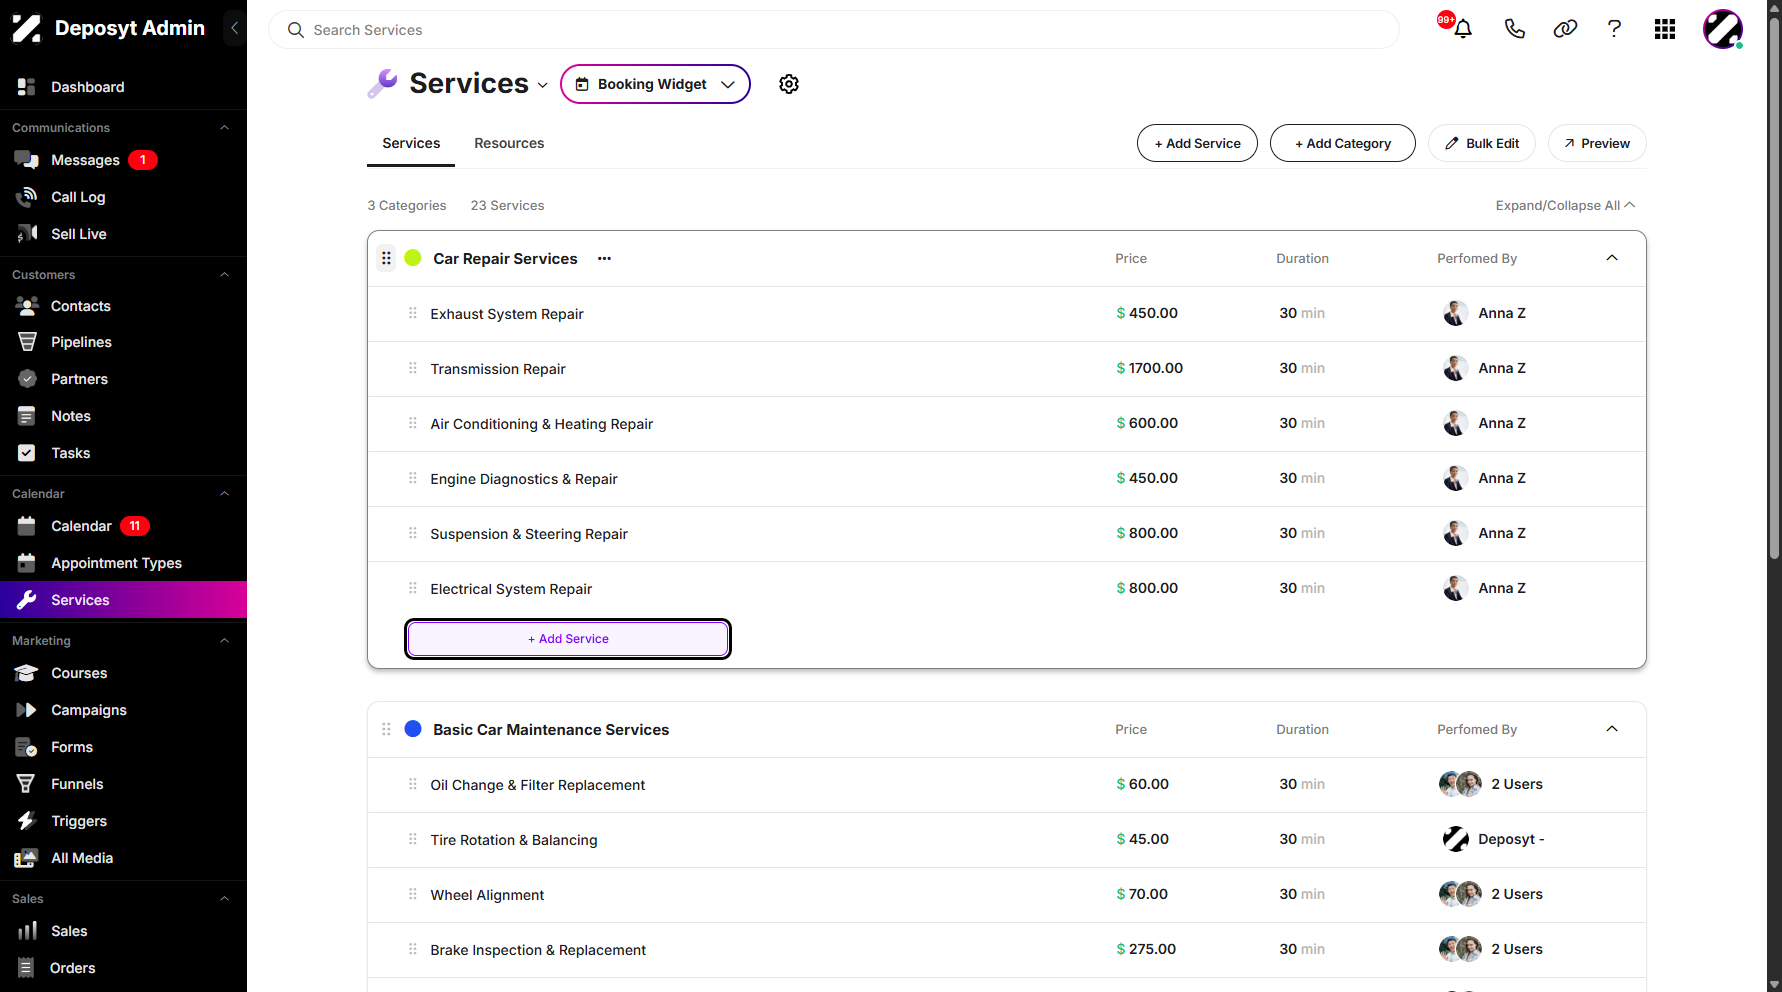The height and width of the screenshot is (992, 1782).
Task: Open Services settings gear icon
Action: click(789, 84)
